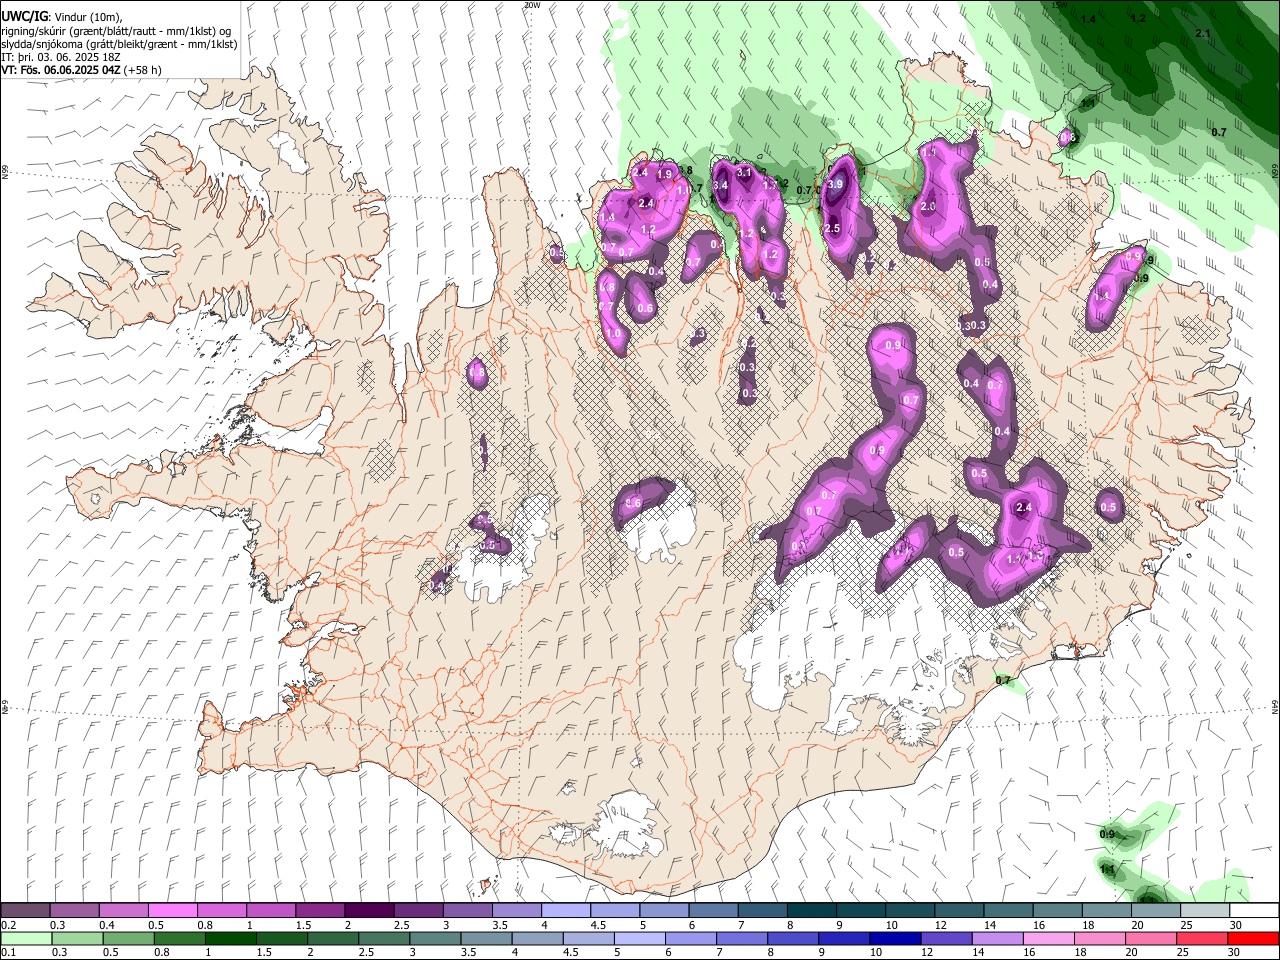The image size is (1280, 960).
Task: Pick the pale gray 25 swatch in snow legend
Action: 1205,911
